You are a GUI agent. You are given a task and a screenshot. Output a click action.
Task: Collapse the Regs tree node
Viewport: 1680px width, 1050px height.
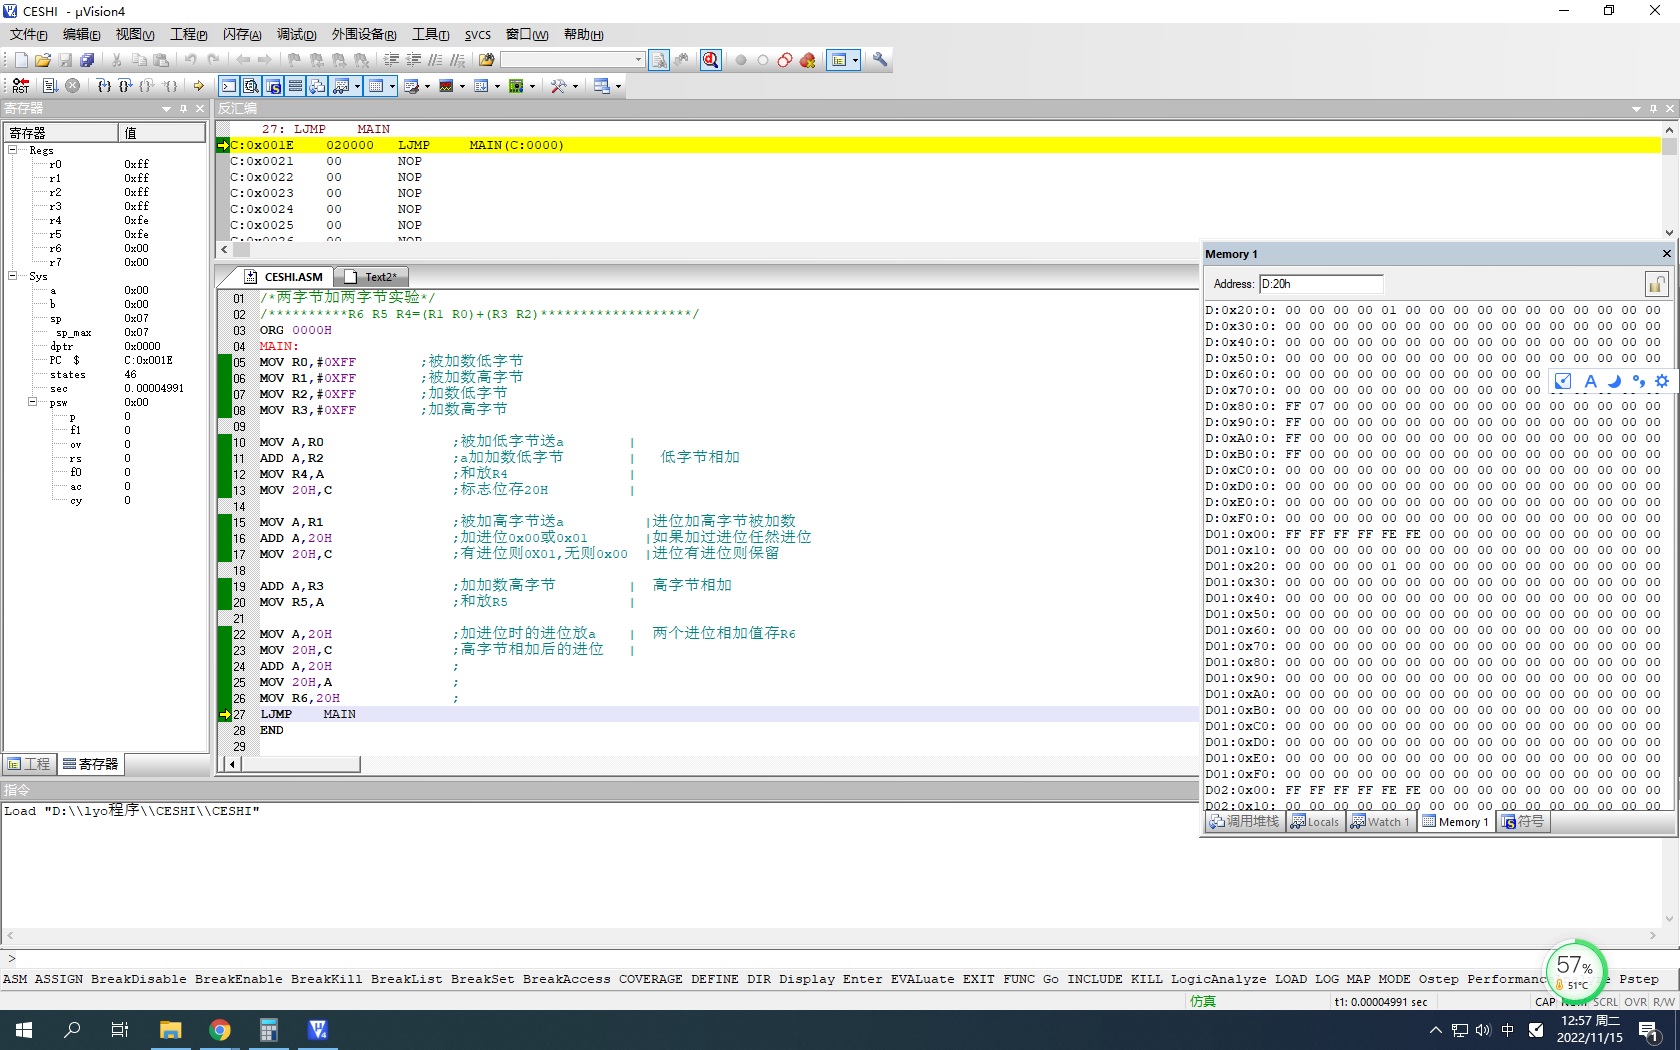tap(13, 150)
